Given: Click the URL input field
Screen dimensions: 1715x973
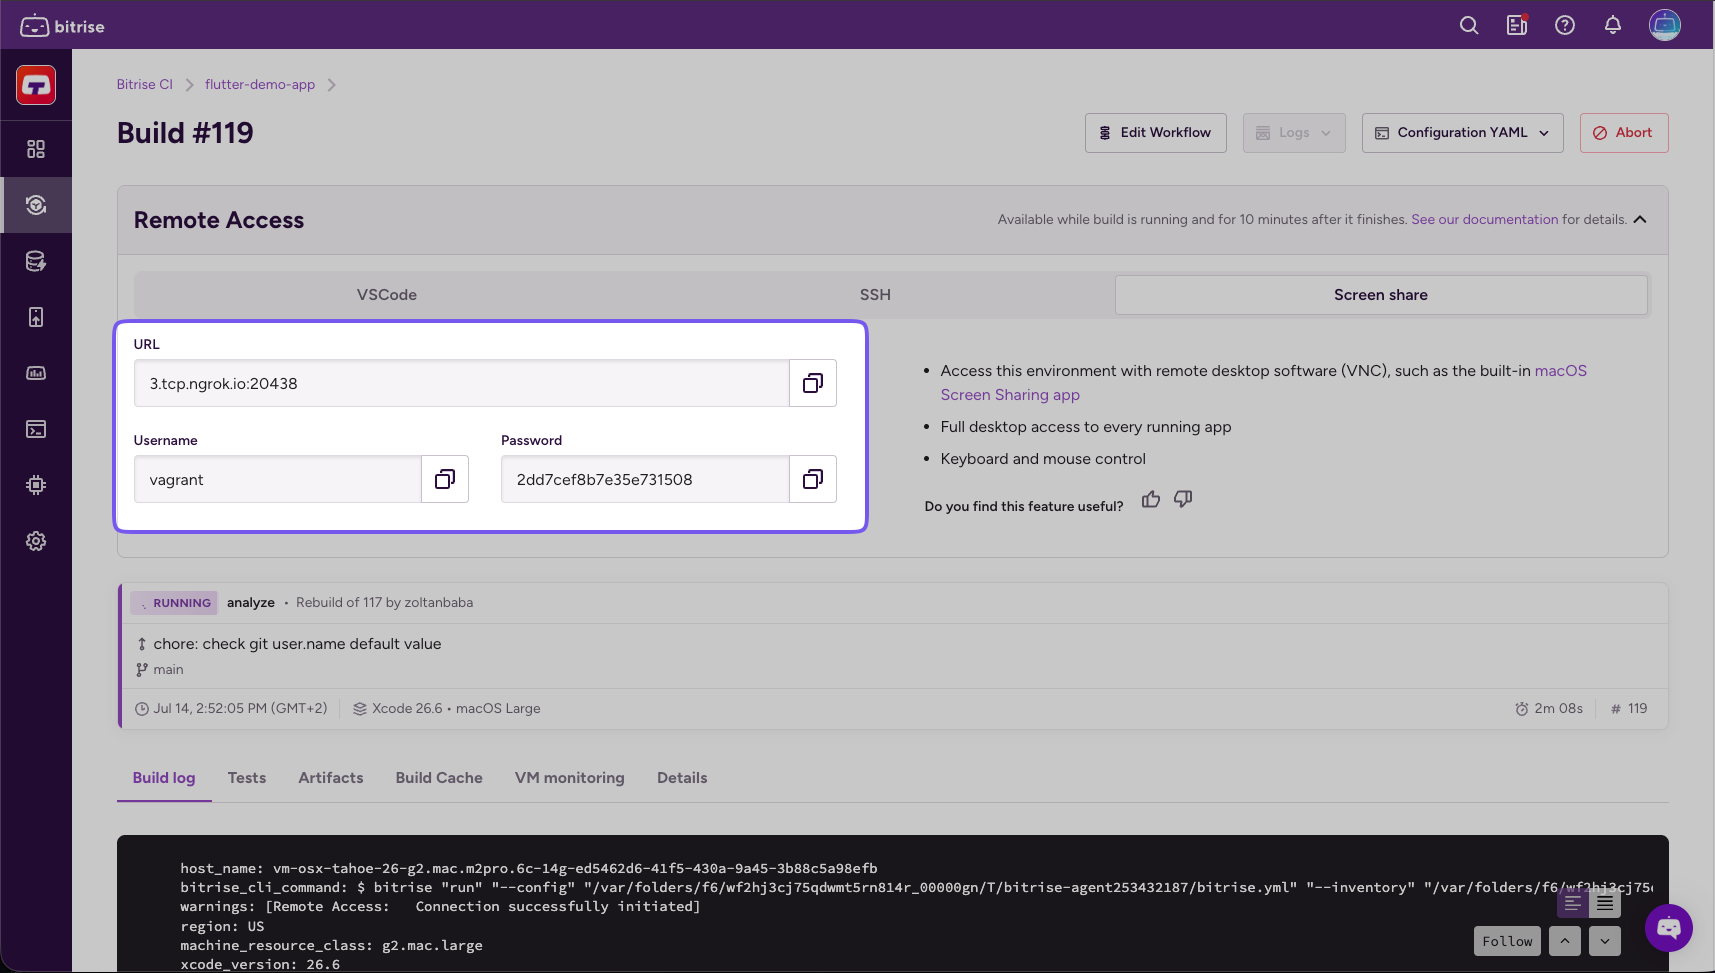Looking at the screenshot, I should 462,383.
